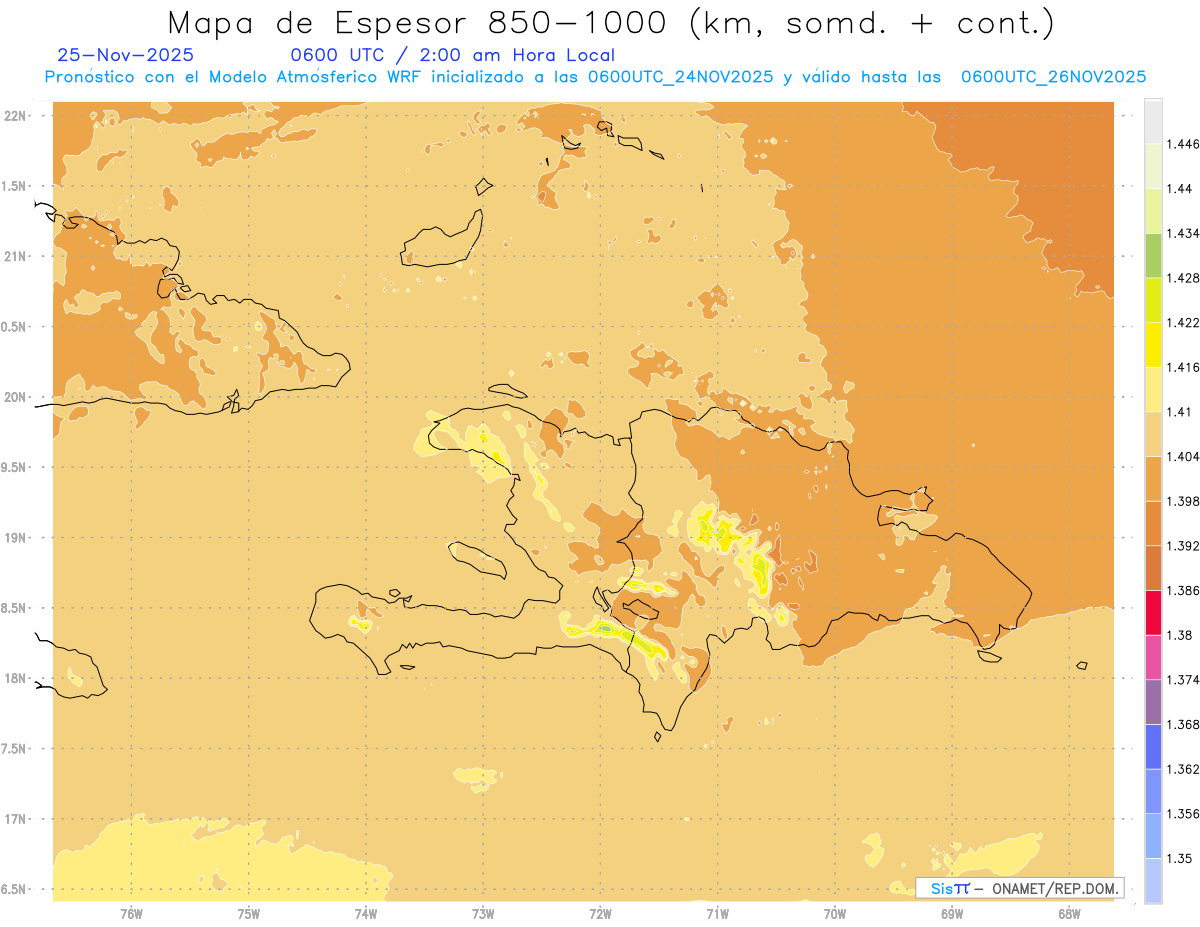Image resolution: width=1200 pixels, height=927 pixels.
Task: Click the legend value 1.44
Action: (x=1179, y=188)
